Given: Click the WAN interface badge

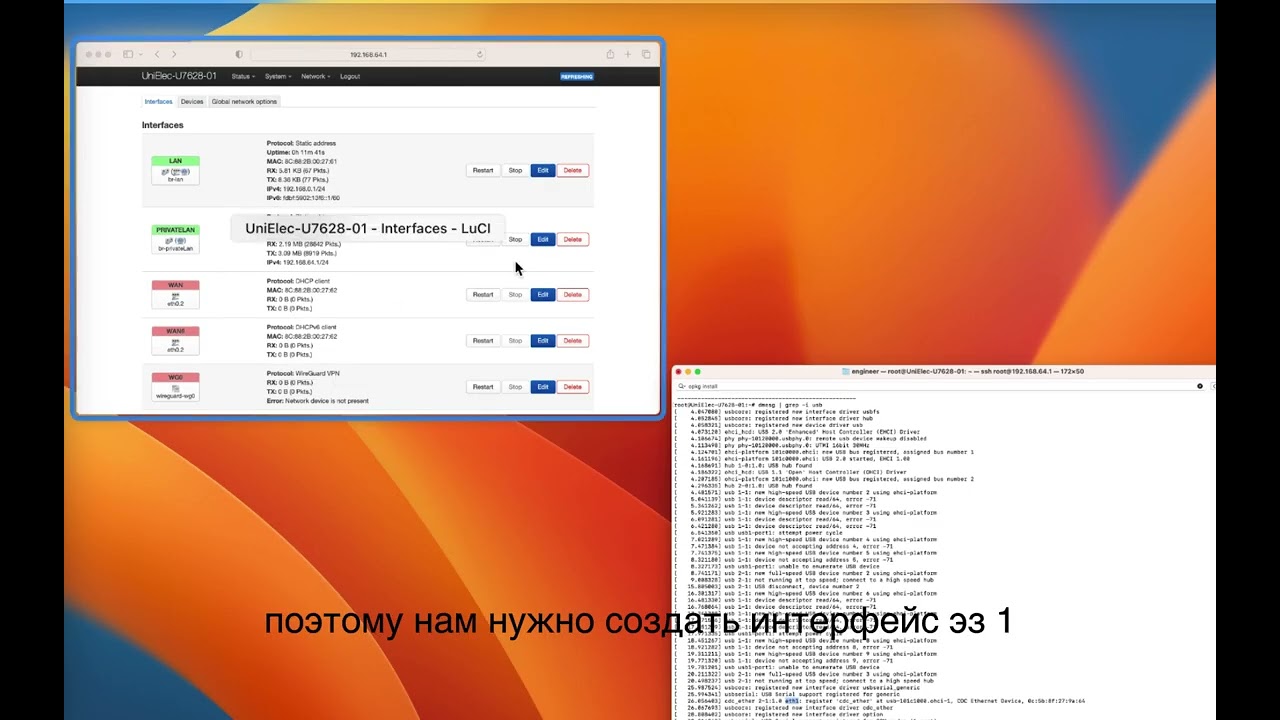Looking at the screenshot, I should click(x=175, y=294).
